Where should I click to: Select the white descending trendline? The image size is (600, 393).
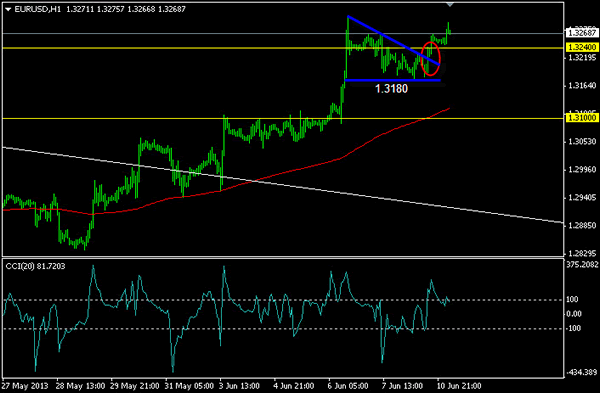pyautogui.click(x=283, y=184)
